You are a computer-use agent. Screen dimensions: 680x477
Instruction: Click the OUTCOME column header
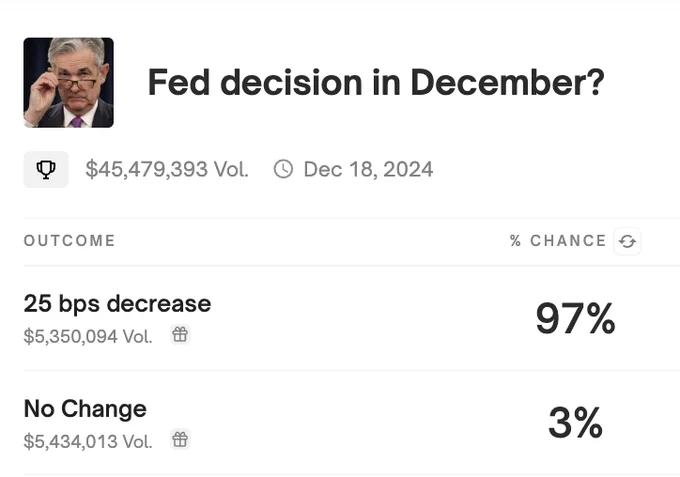[x=69, y=241]
